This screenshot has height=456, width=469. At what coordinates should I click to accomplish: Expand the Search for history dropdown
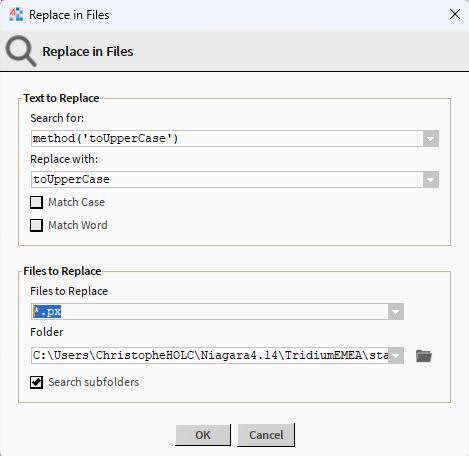[430, 139]
